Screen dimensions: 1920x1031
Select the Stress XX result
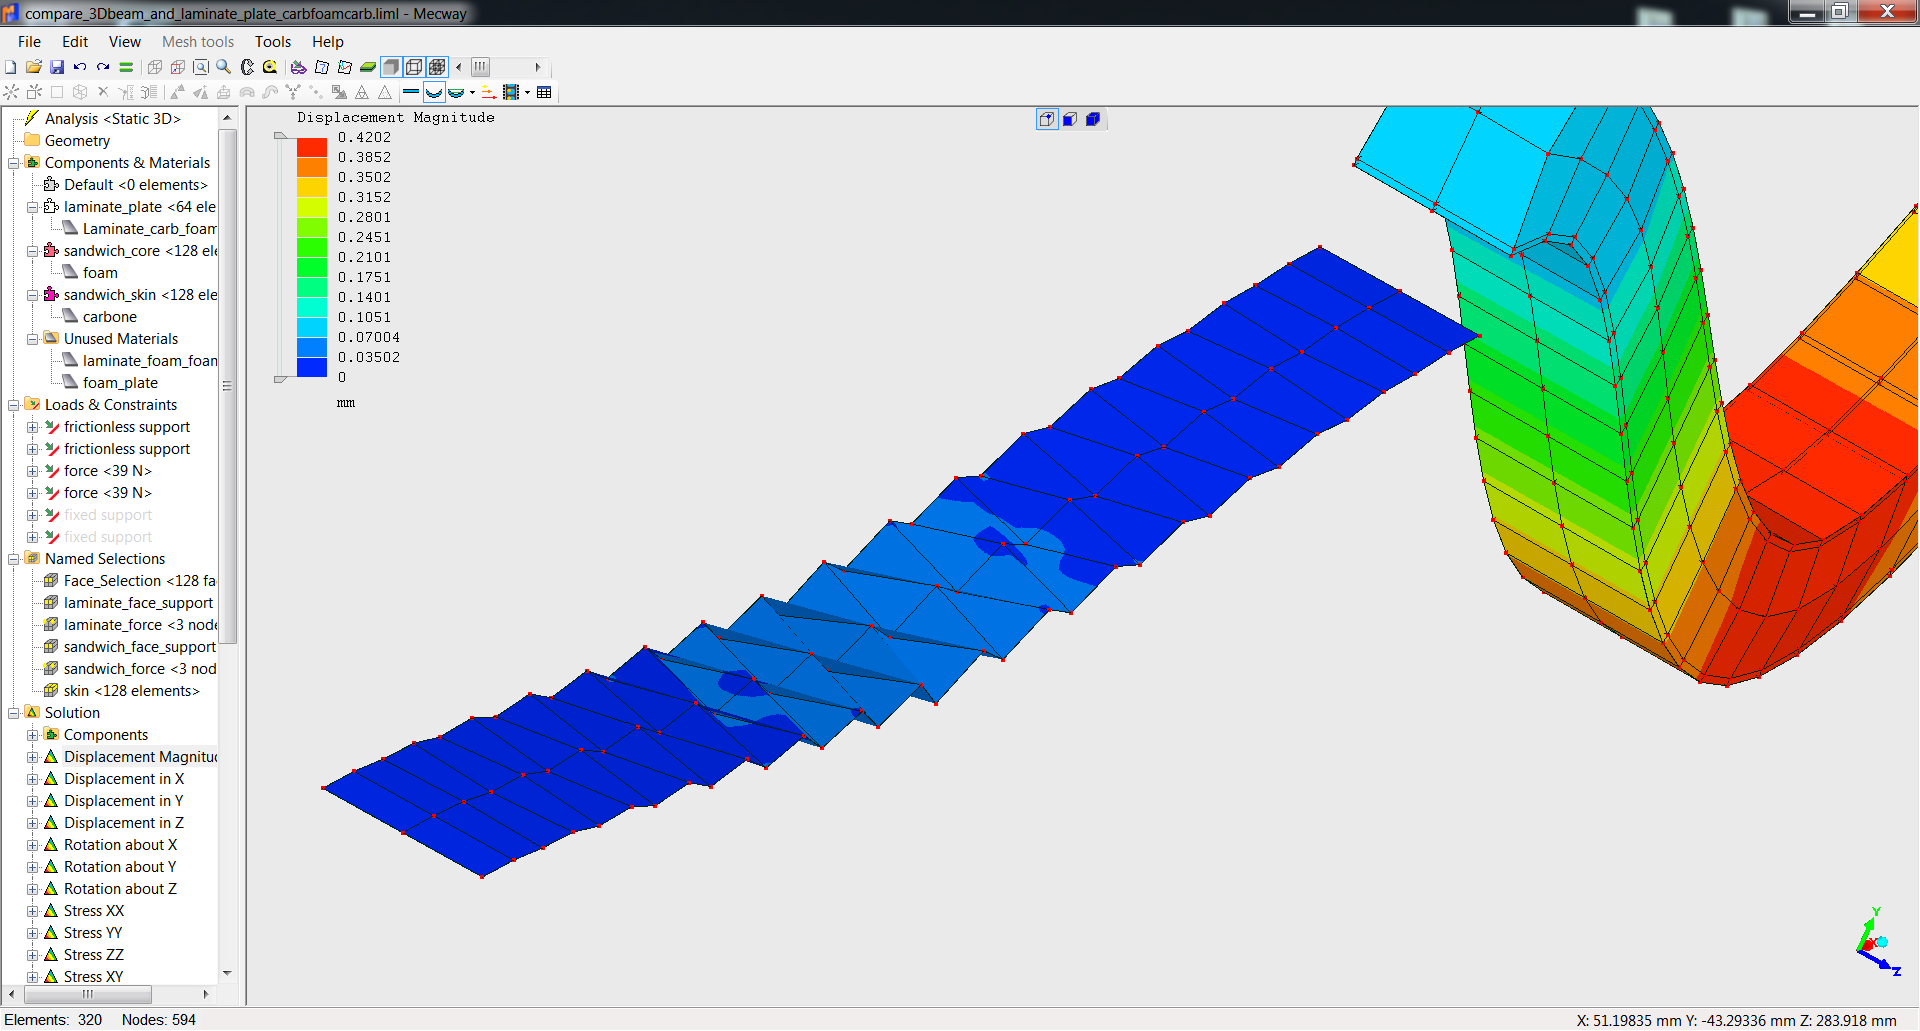[94, 911]
